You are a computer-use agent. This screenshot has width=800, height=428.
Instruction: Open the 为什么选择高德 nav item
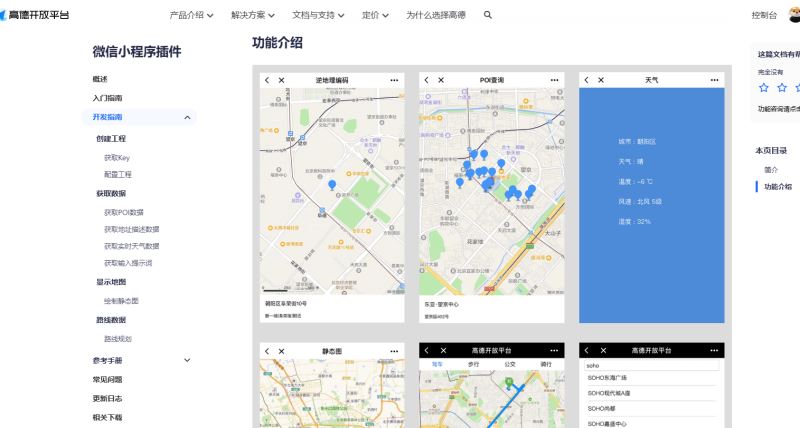click(436, 15)
